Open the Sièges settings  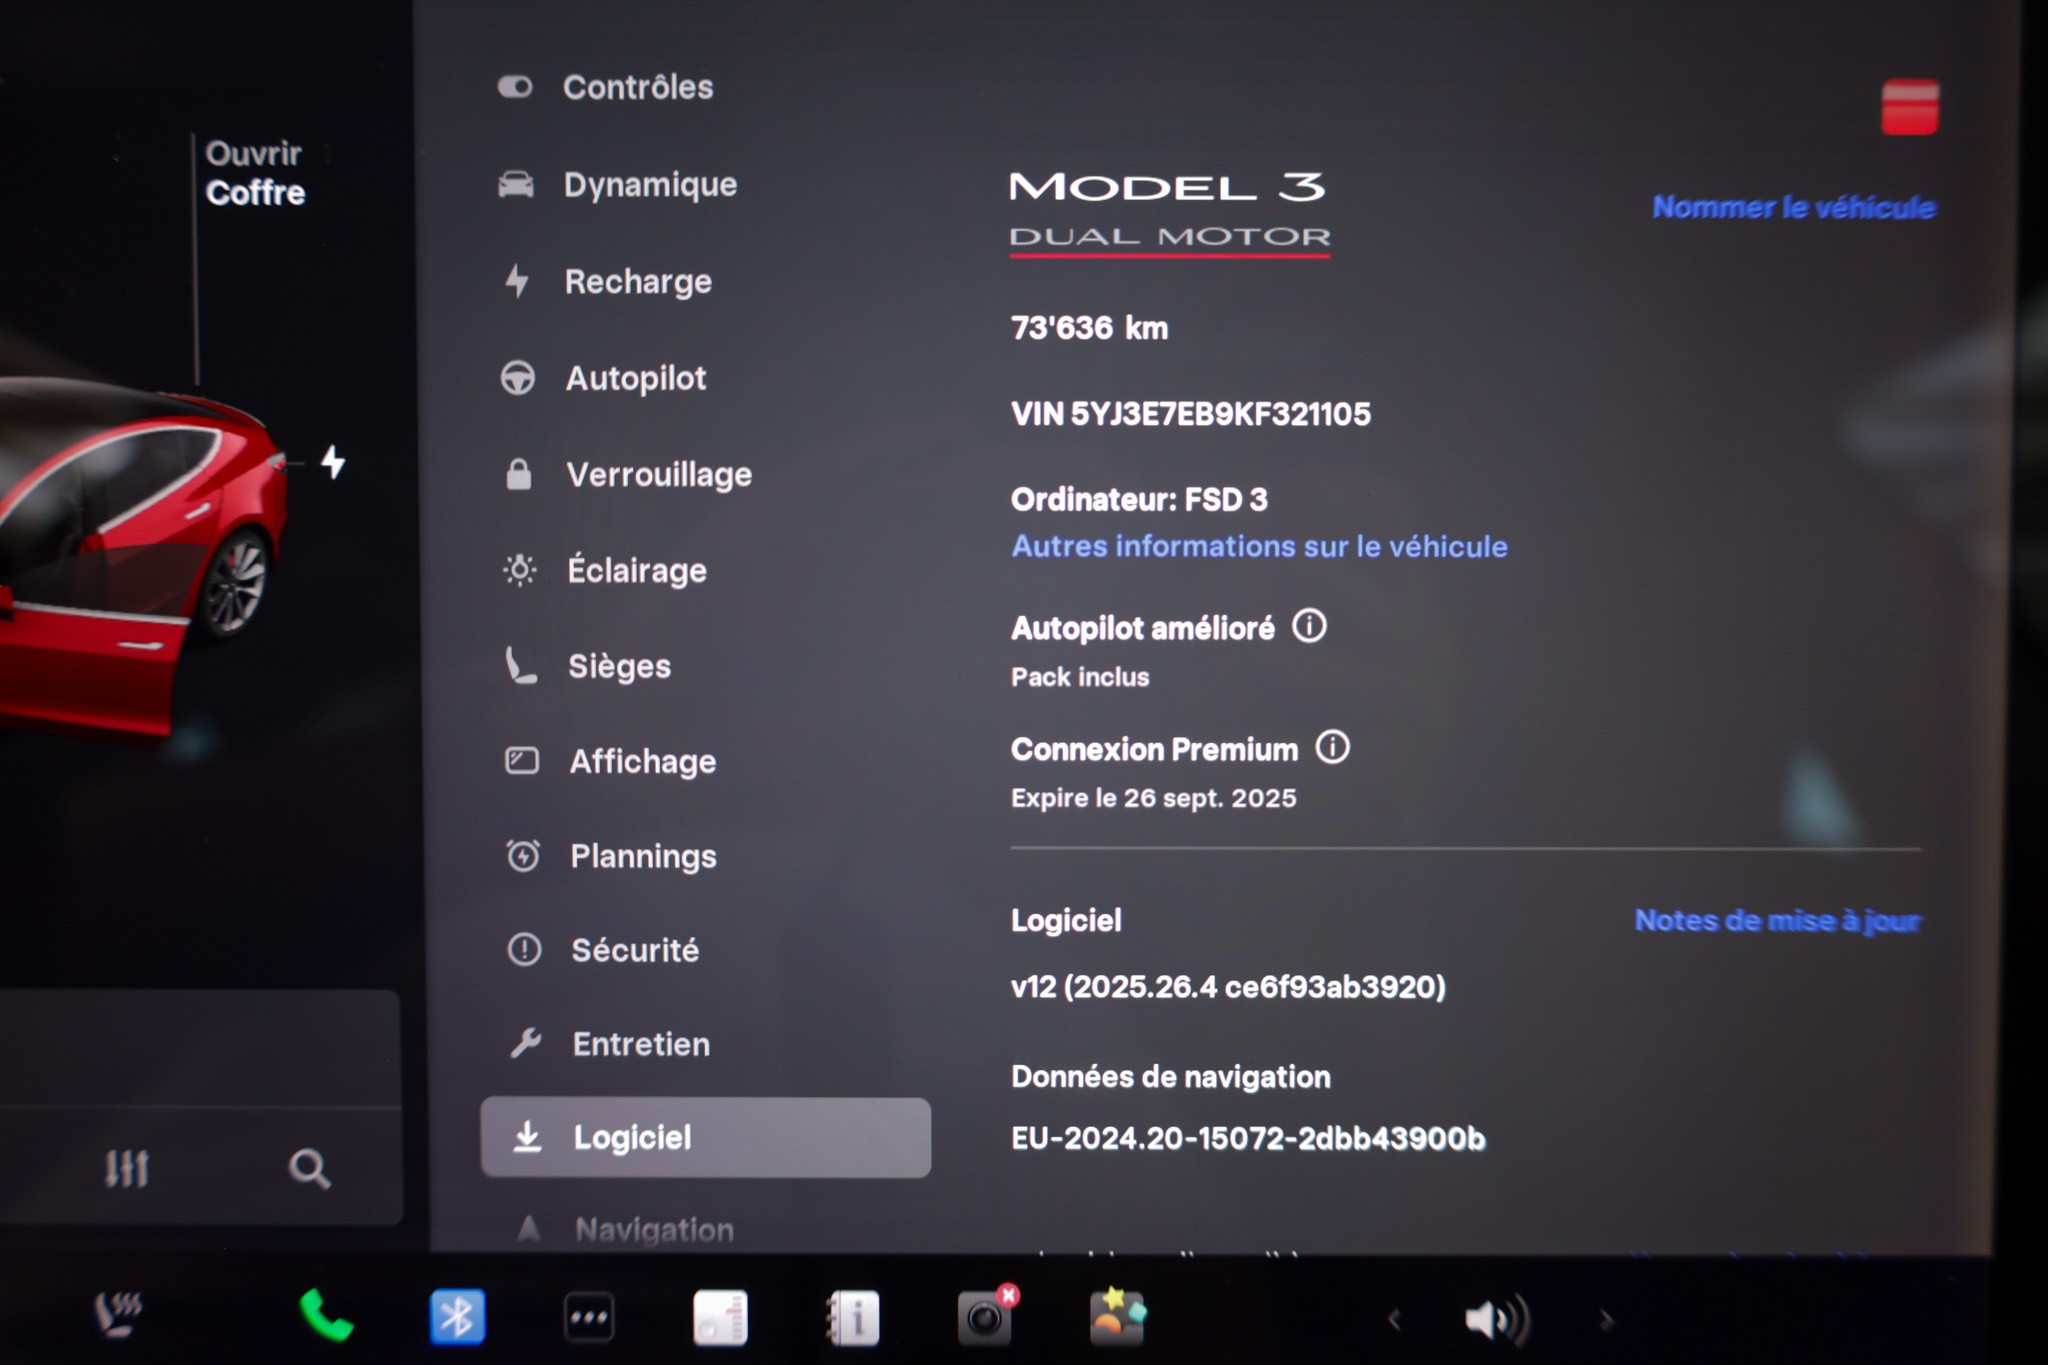[x=619, y=666]
